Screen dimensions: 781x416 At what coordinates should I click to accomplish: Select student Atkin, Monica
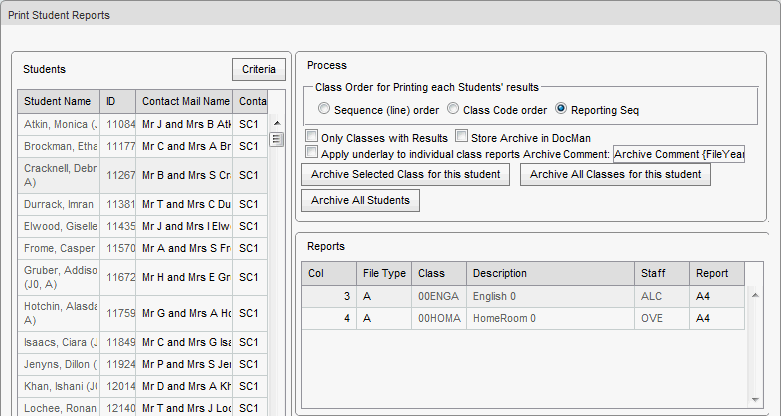59,125
